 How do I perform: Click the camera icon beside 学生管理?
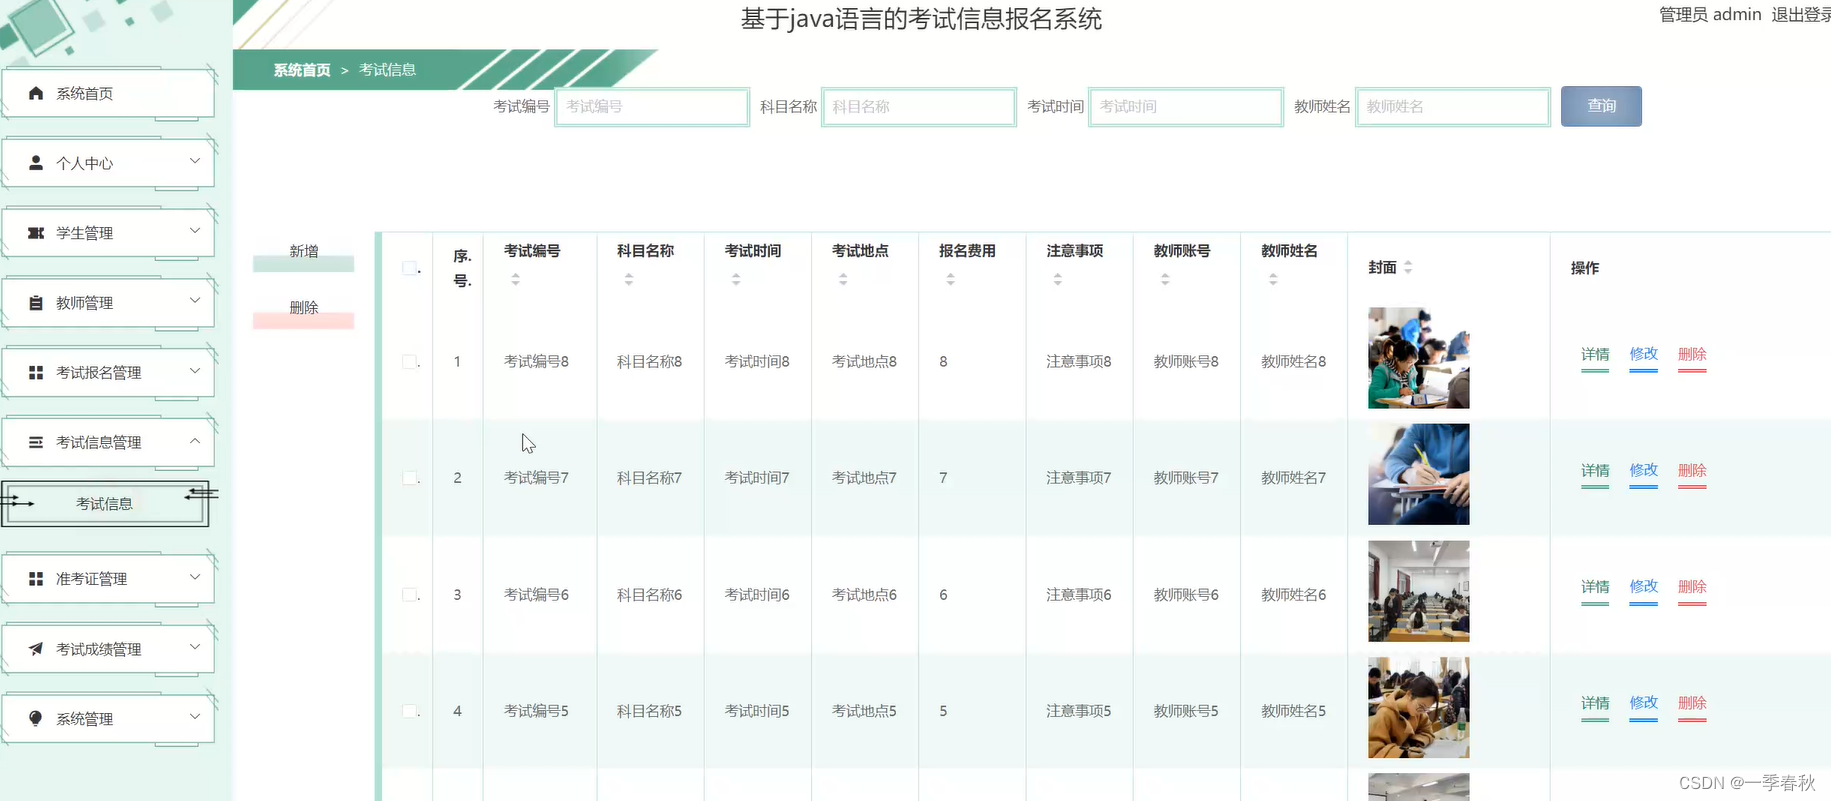pos(36,233)
